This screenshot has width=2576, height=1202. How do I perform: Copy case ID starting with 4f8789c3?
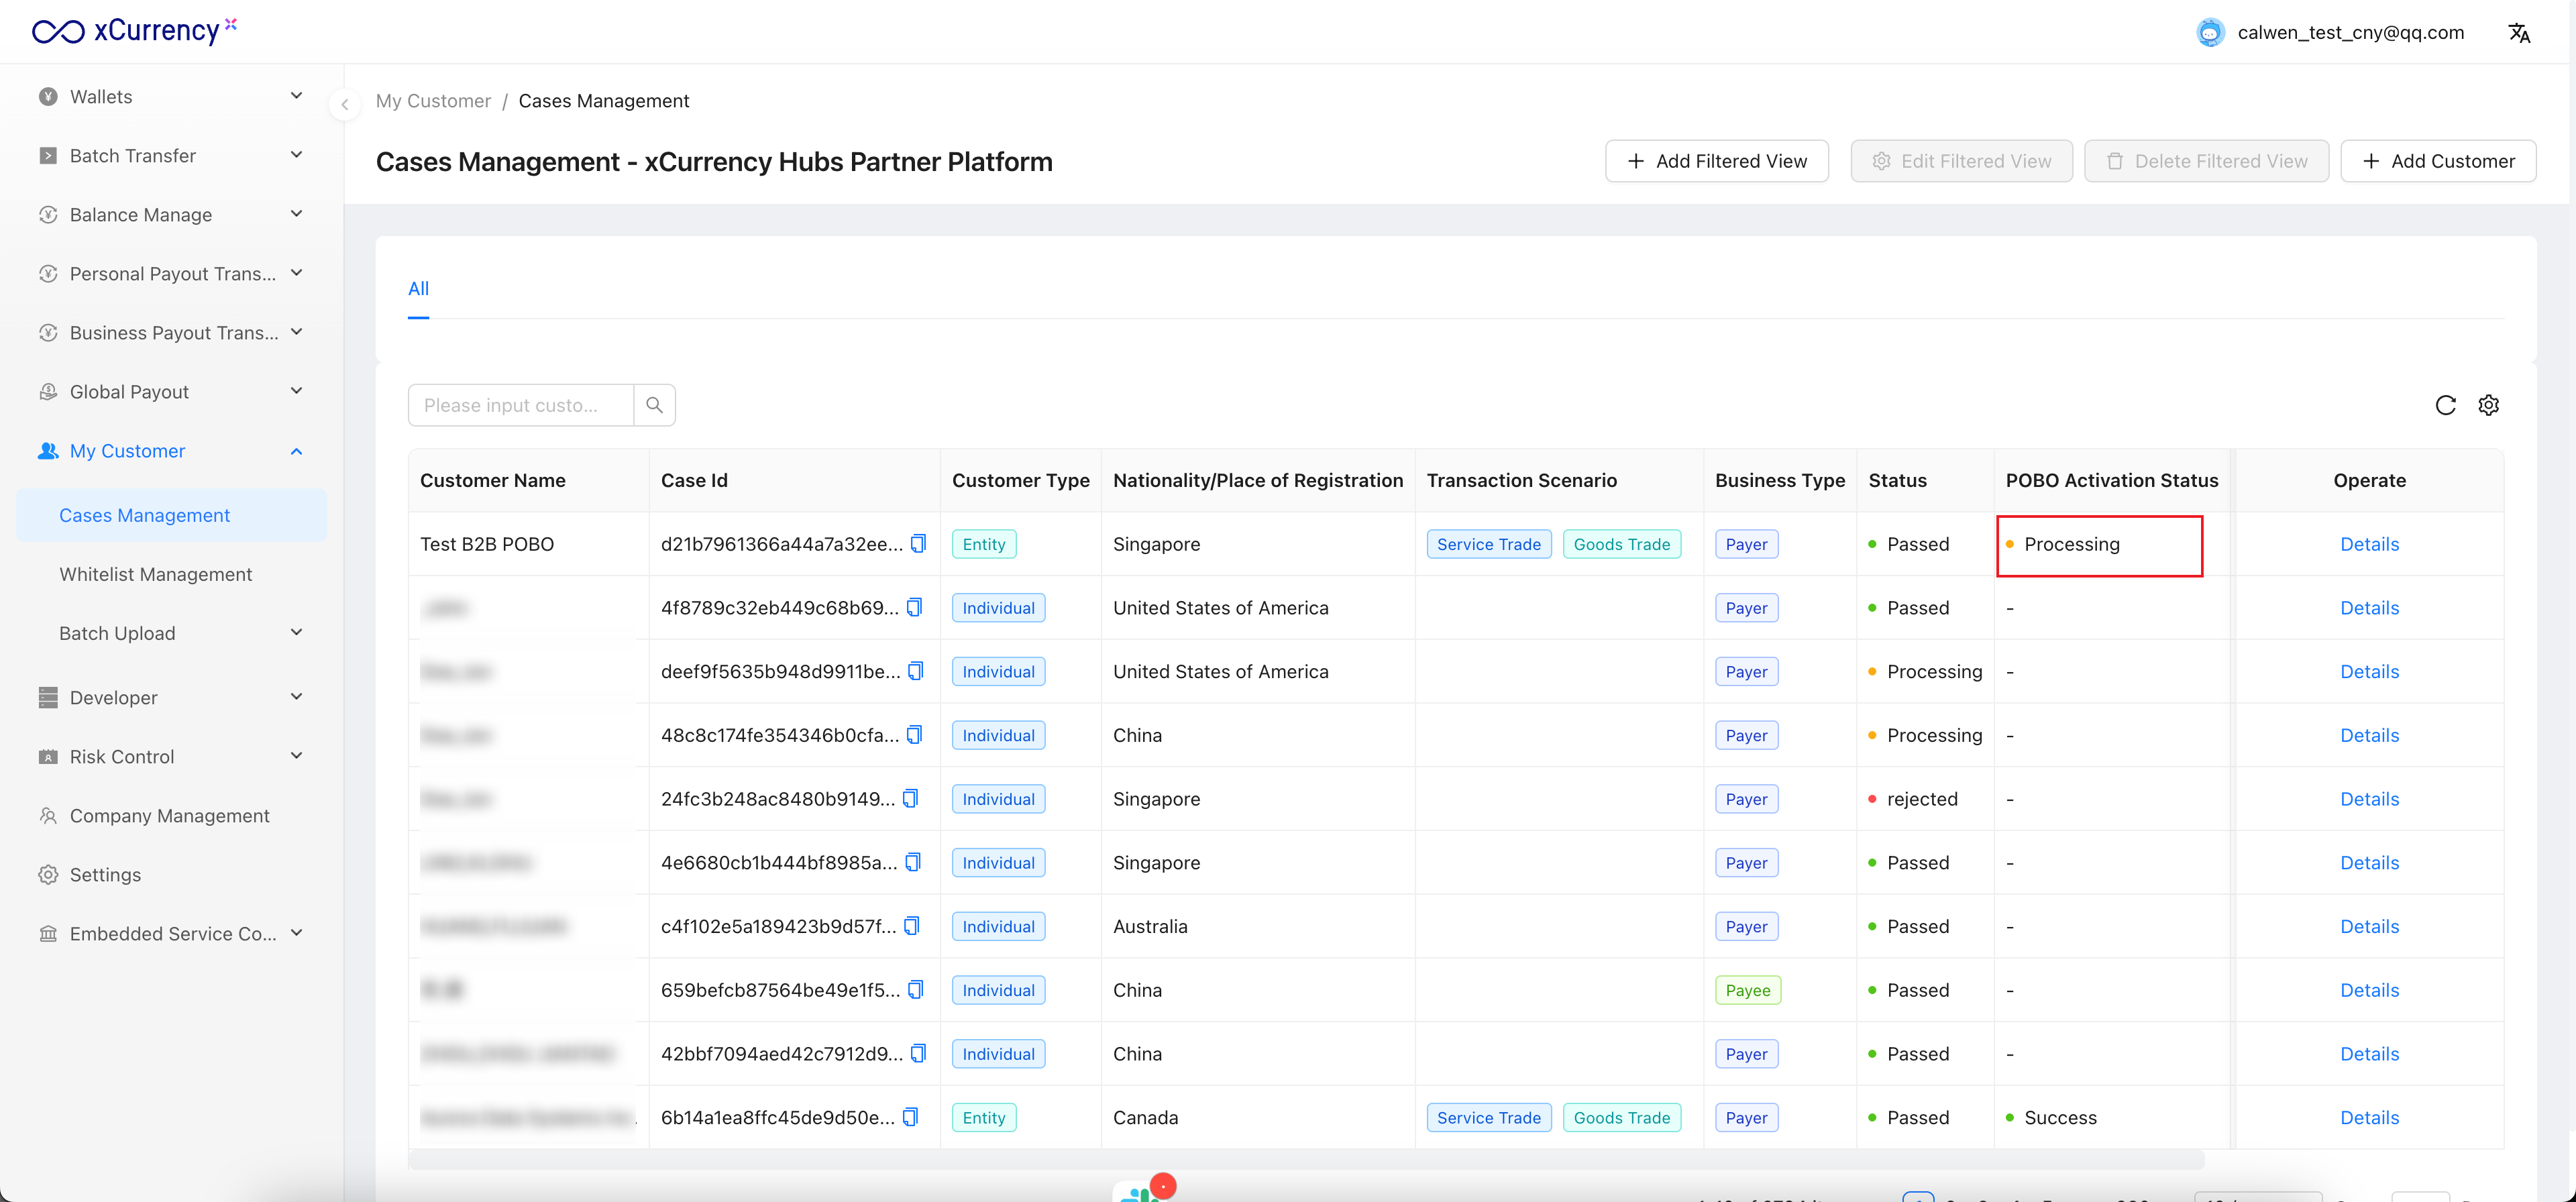(x=914, y=607)
